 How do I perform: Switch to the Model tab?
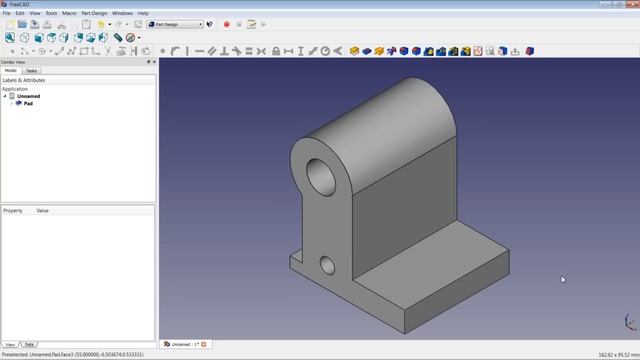point(11,71)
